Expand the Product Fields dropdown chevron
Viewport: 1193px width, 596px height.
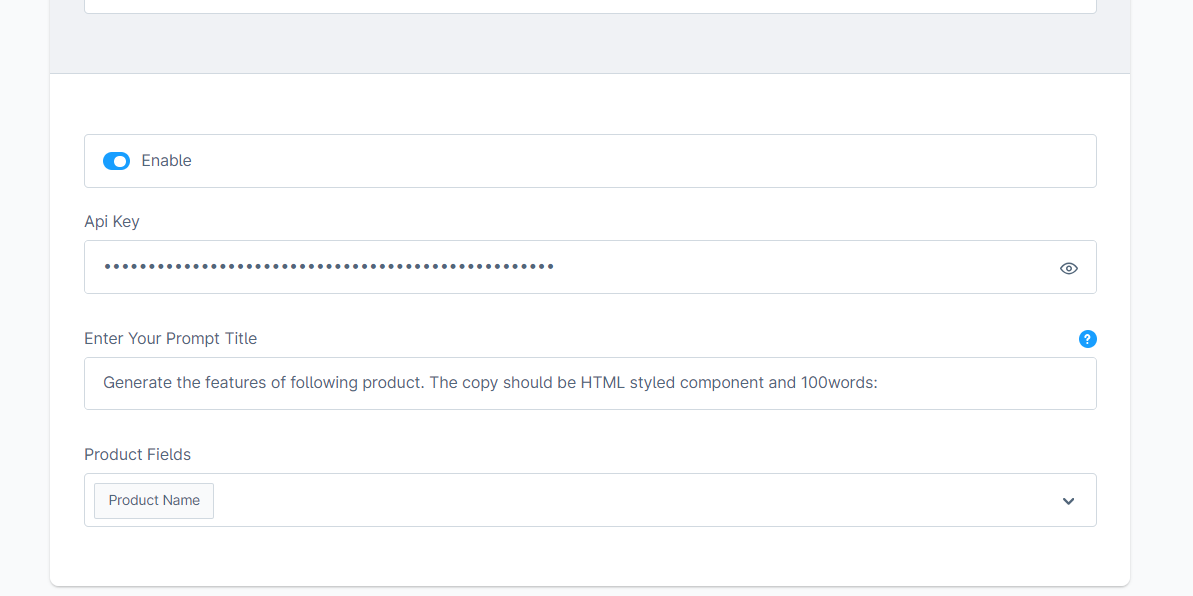(x=1068, y=501)
